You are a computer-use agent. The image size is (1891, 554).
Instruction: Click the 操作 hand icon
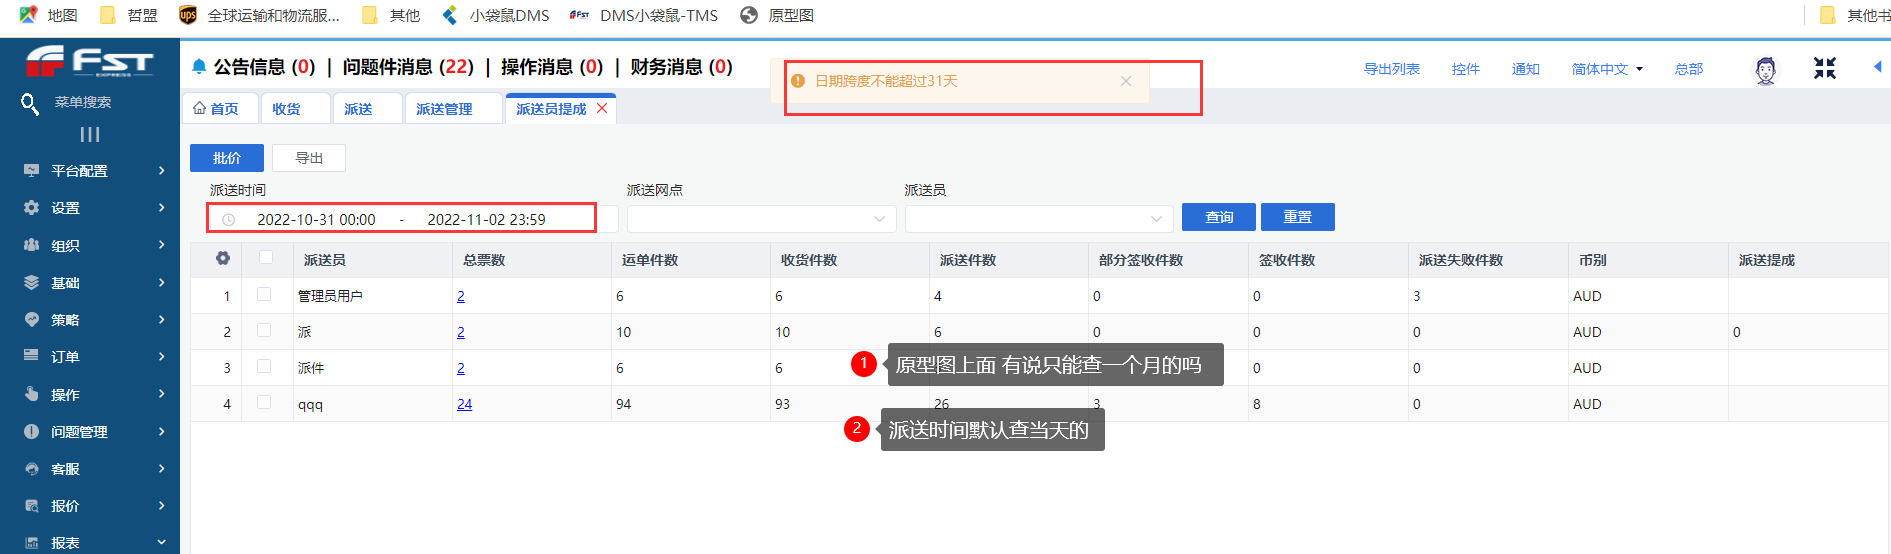point(31,394)
